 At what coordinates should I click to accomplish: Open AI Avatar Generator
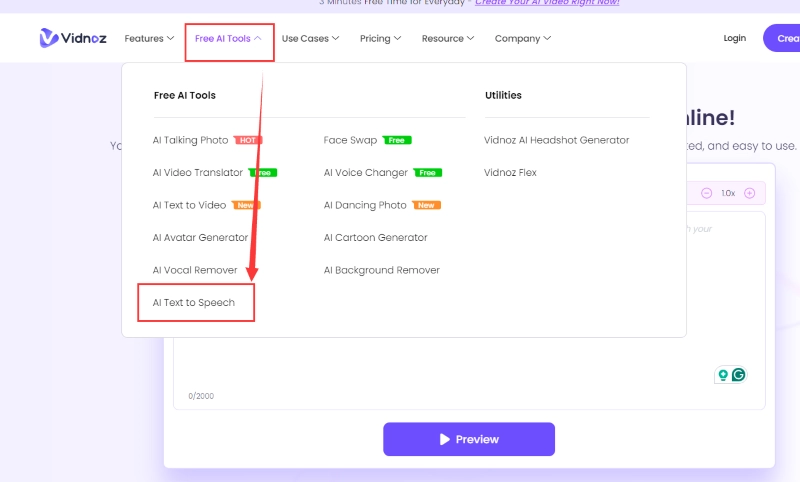(x=200, y=238)
